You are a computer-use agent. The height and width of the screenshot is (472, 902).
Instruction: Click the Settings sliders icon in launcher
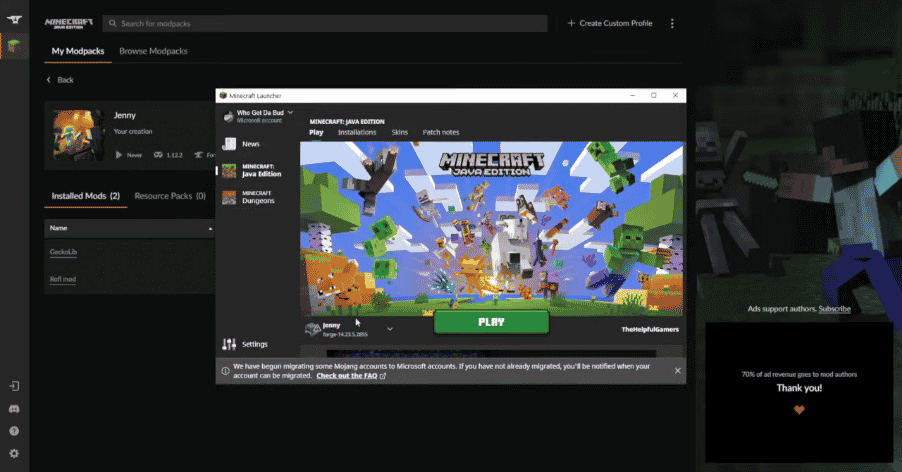point(229,344)
